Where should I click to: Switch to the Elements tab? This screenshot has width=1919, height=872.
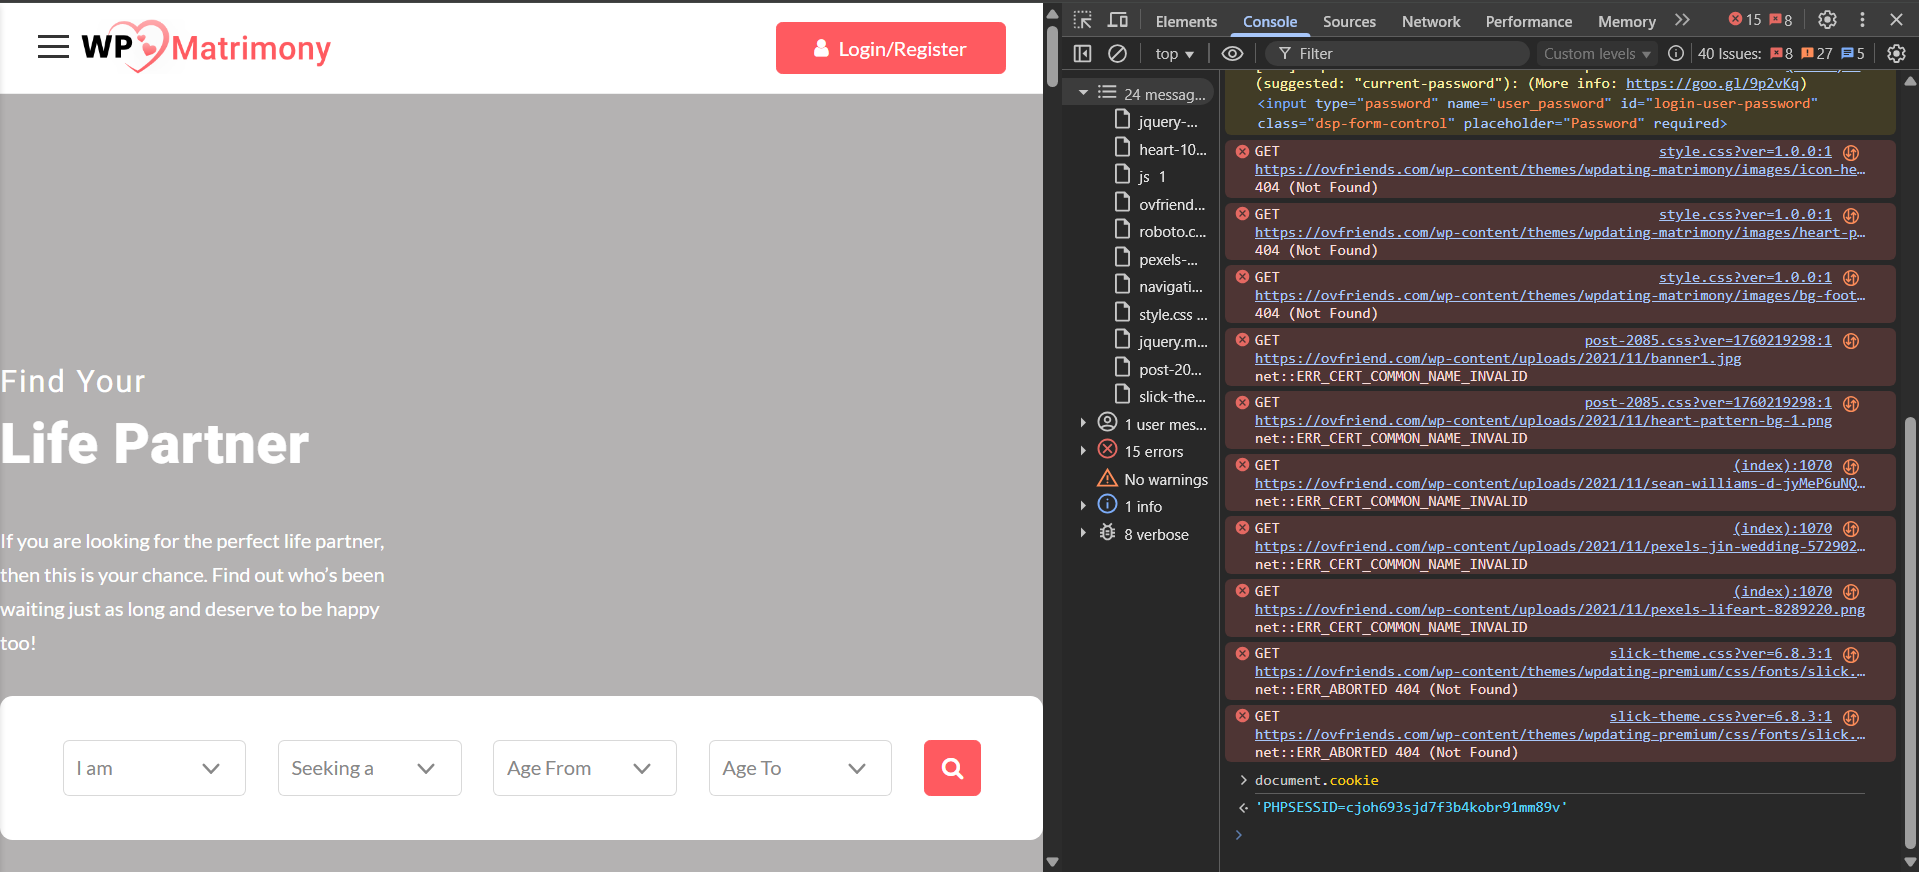click(x=1186, y=21)
